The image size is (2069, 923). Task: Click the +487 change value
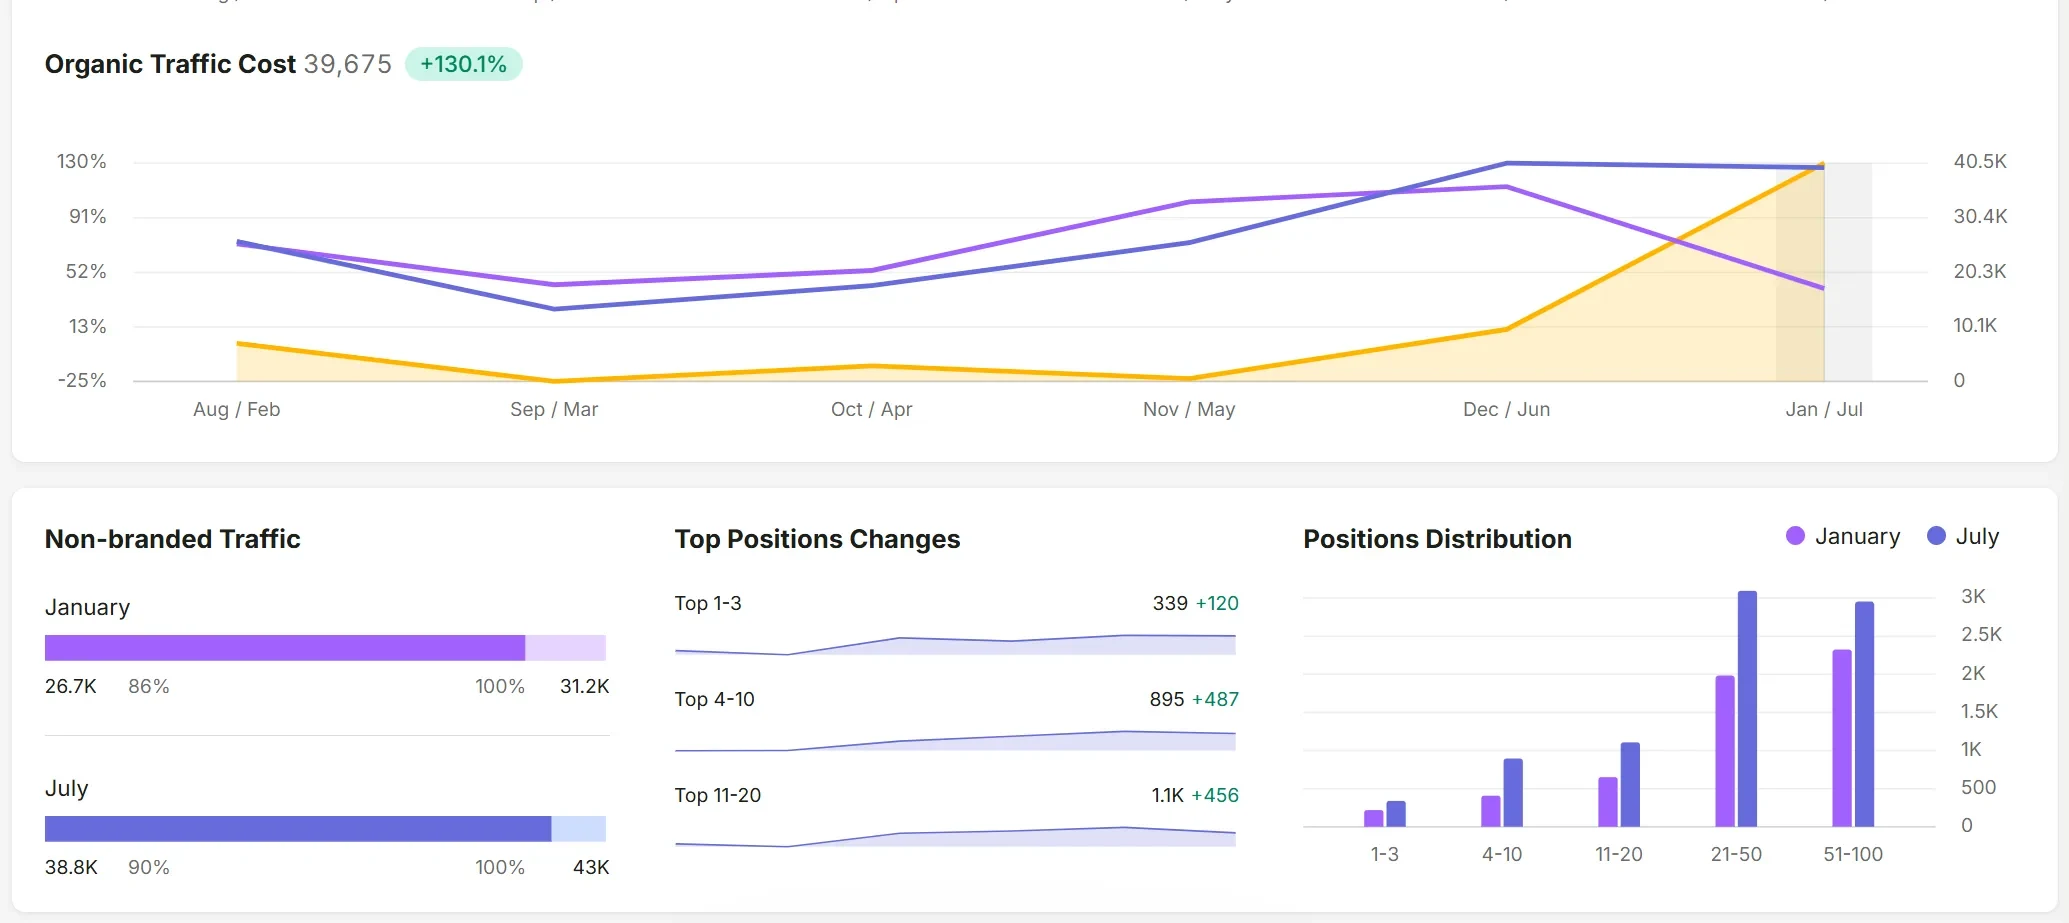[1215, 699]
